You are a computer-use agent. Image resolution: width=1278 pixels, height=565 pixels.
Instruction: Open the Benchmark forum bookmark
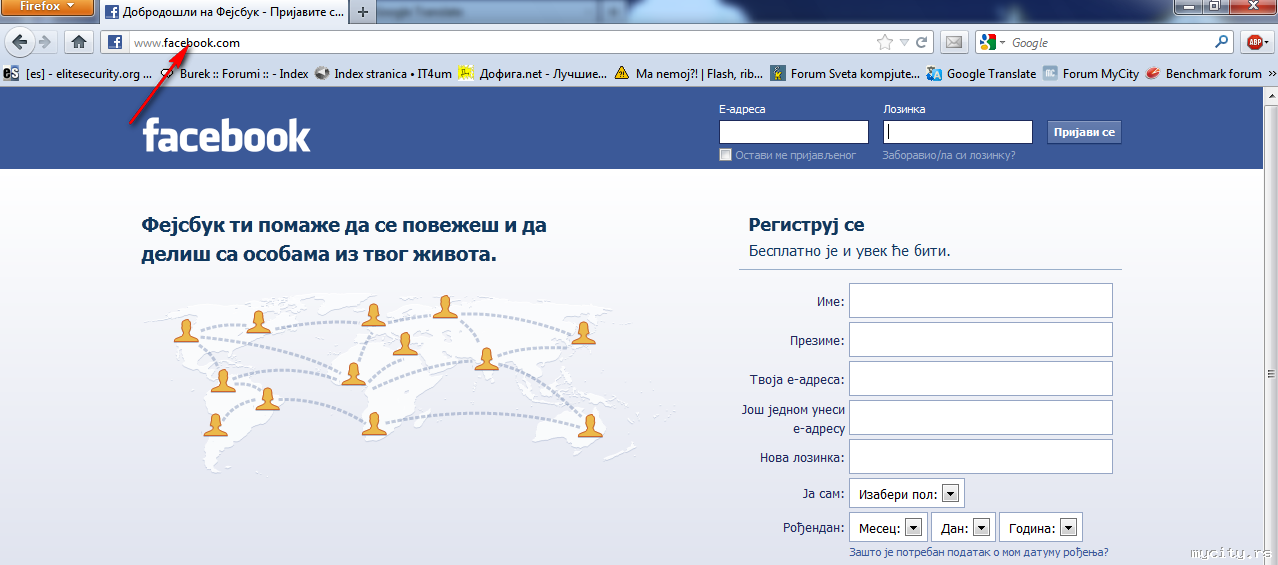(x=1204, y=73)
